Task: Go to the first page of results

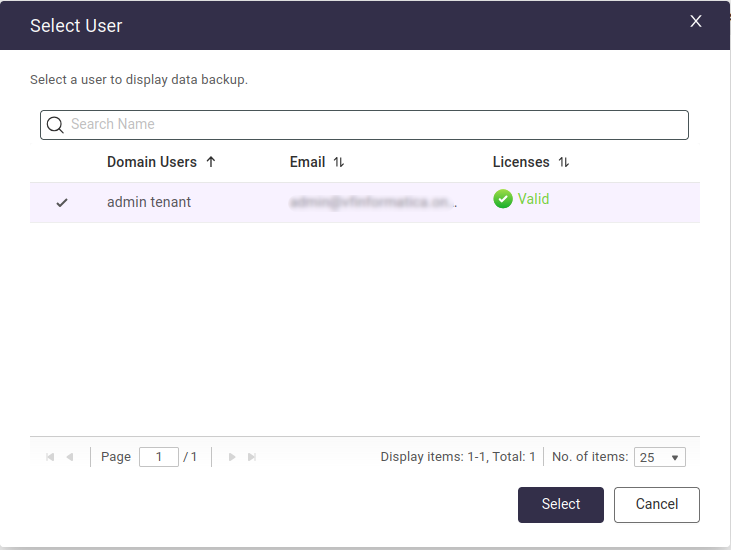Action: coord(50,457)
